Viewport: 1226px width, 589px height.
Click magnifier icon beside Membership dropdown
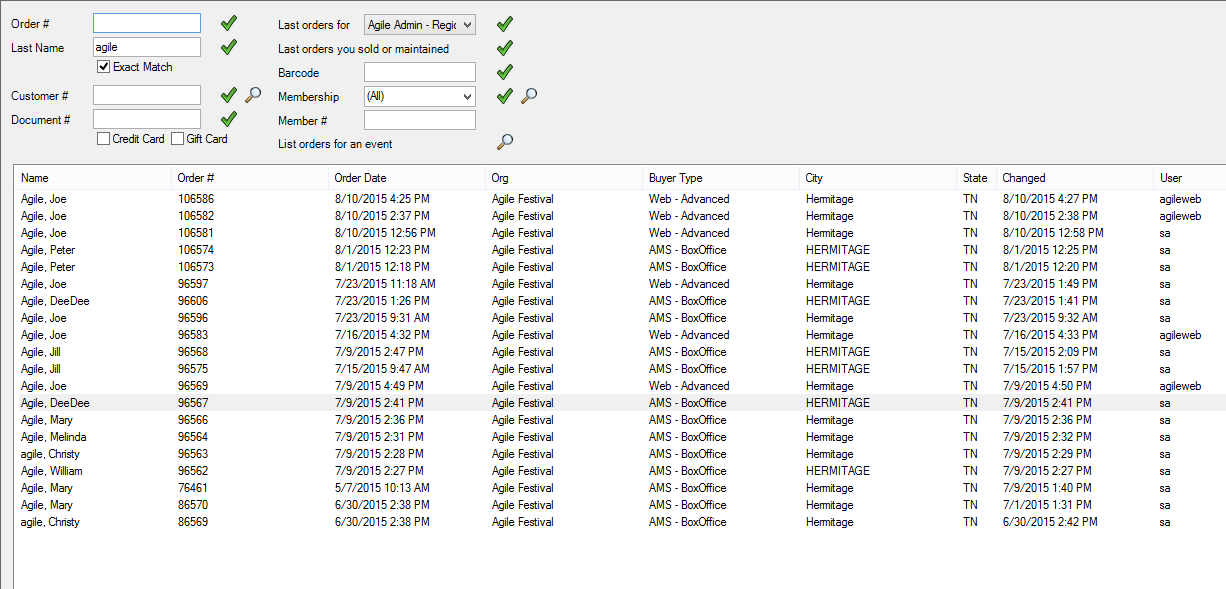530,96
